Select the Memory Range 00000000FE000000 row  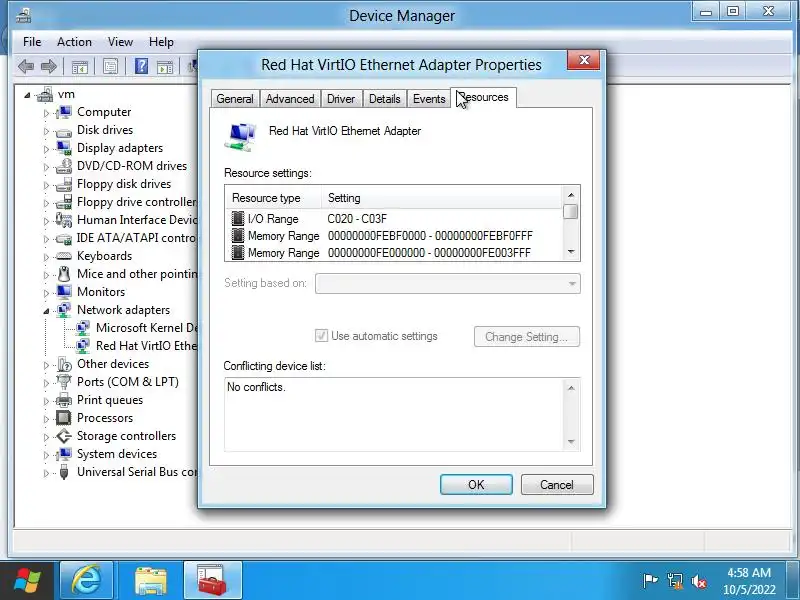click(394, 253)
